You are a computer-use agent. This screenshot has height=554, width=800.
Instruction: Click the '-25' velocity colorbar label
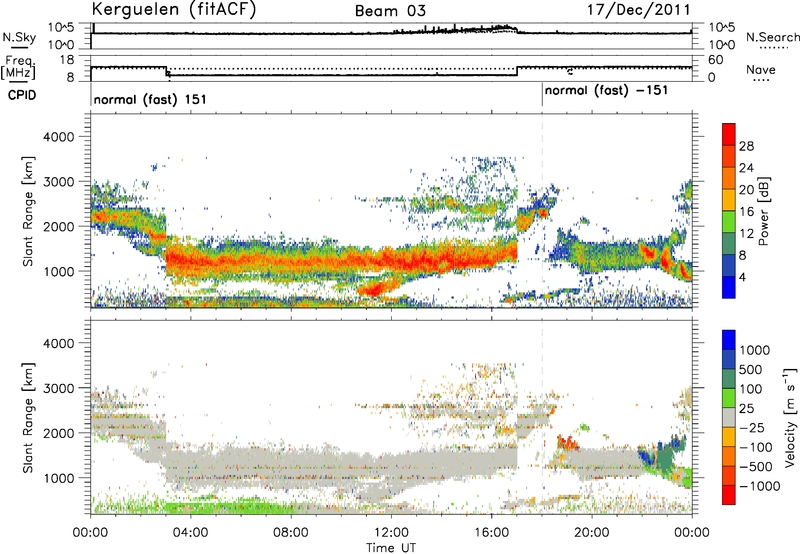(752, 427)
